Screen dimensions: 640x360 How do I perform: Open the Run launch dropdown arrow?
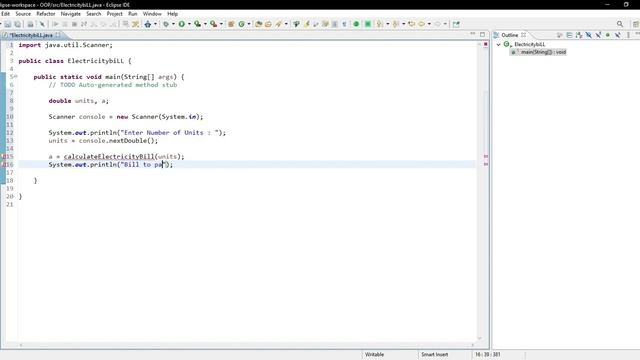coord(189,24)
